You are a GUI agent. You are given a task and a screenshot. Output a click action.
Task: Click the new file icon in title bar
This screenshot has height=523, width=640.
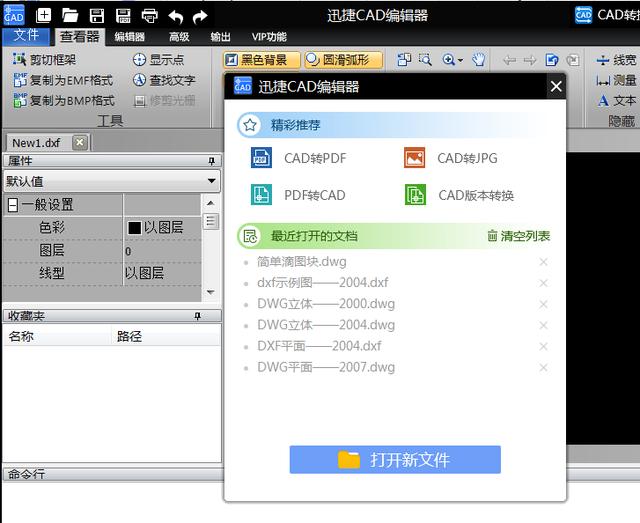pos(43,16)
